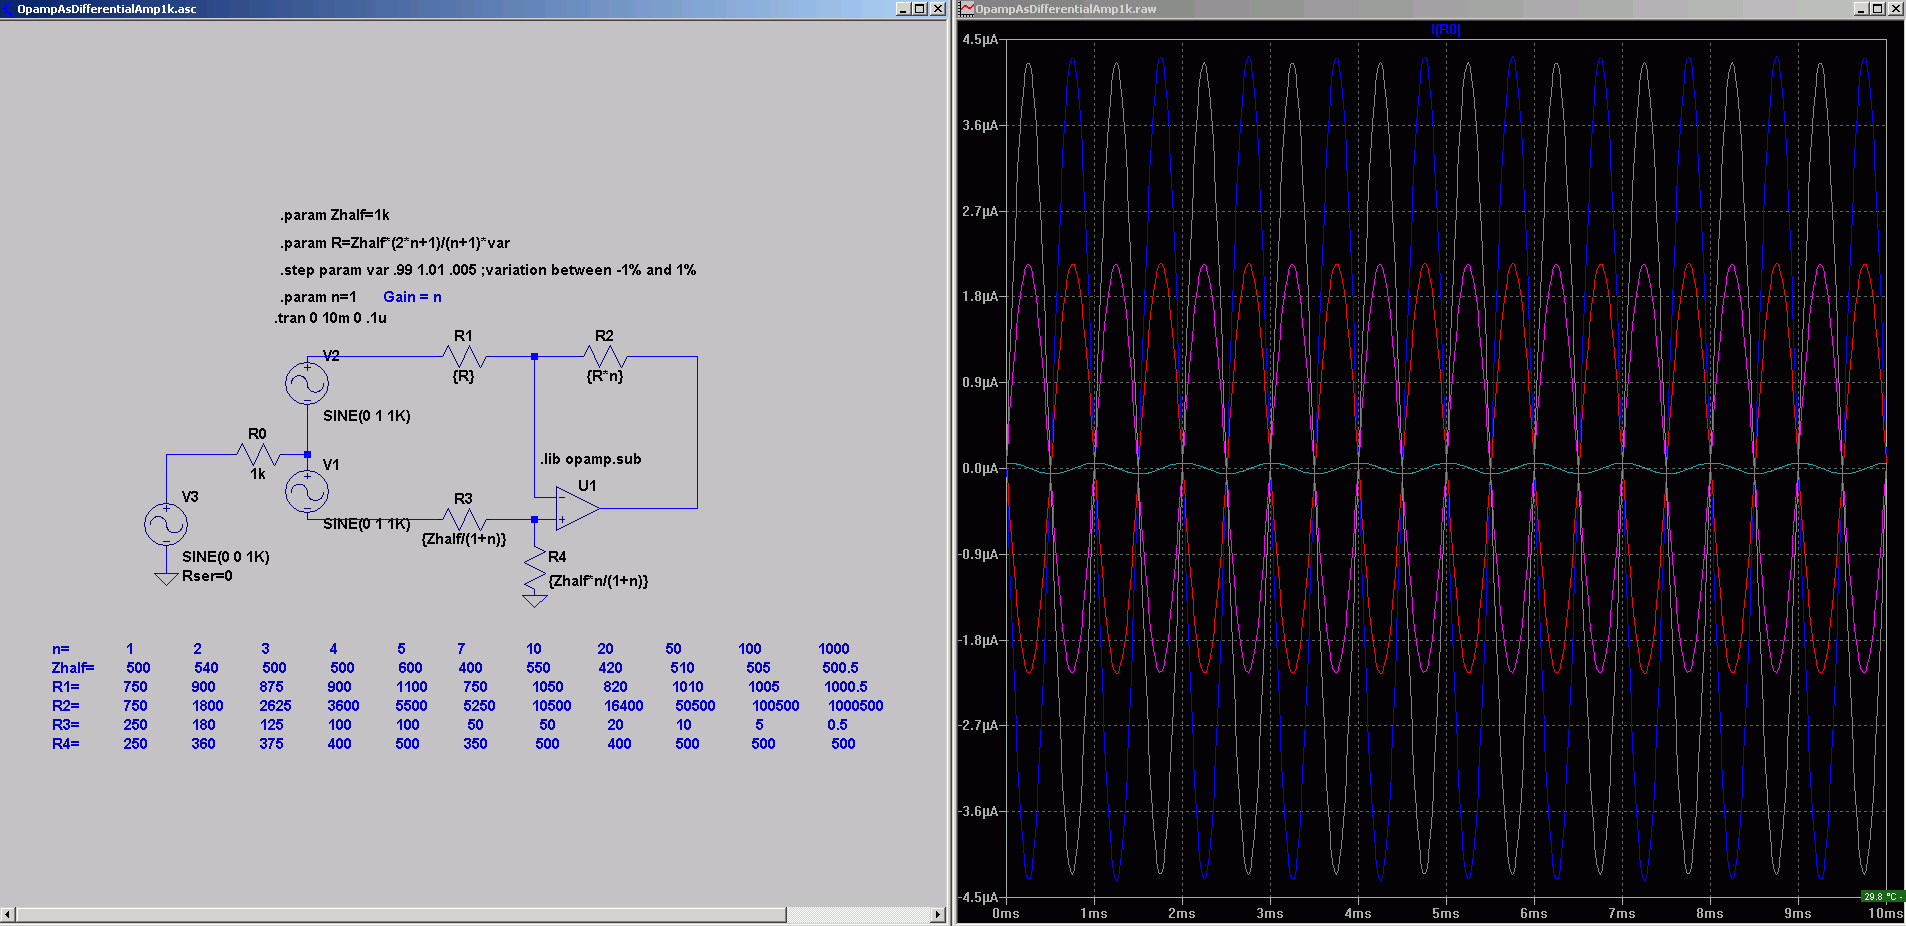Click the .tran 0 10m directive text
Screen dimensions: 1906x926
click(x=331, y=318)
